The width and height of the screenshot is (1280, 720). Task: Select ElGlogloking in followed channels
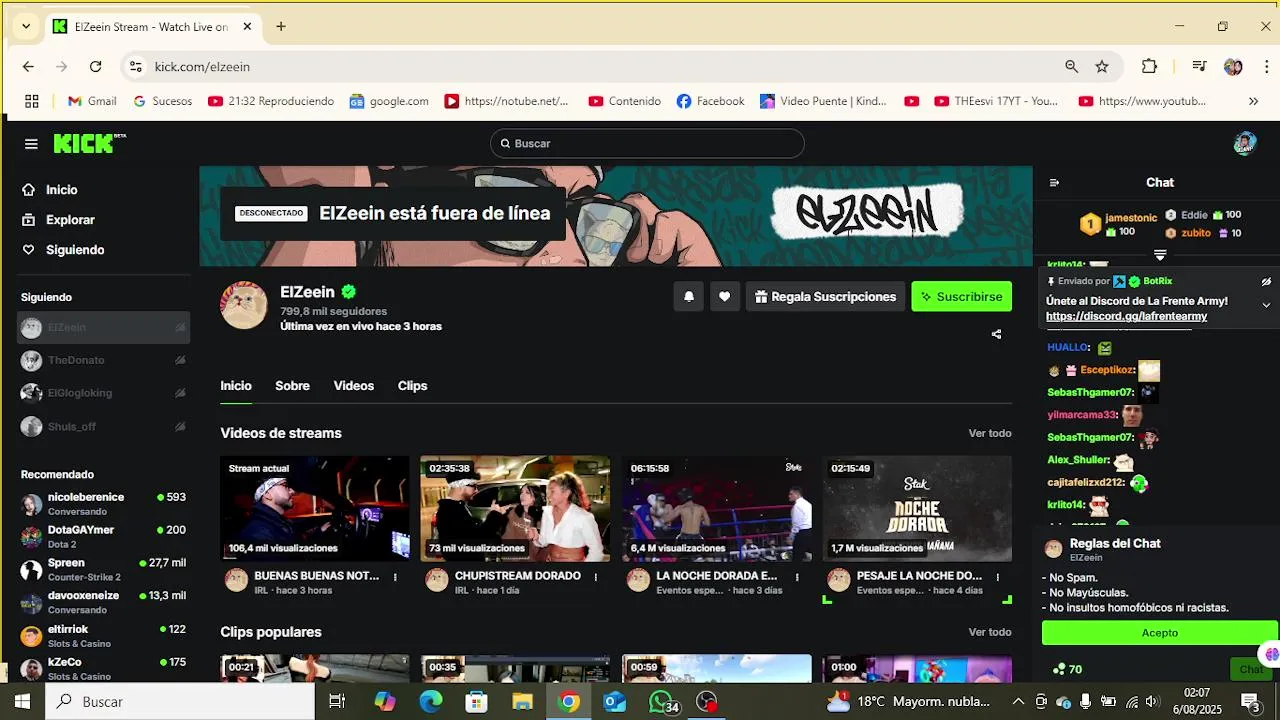pyautogui.click(x=103, y=393)
